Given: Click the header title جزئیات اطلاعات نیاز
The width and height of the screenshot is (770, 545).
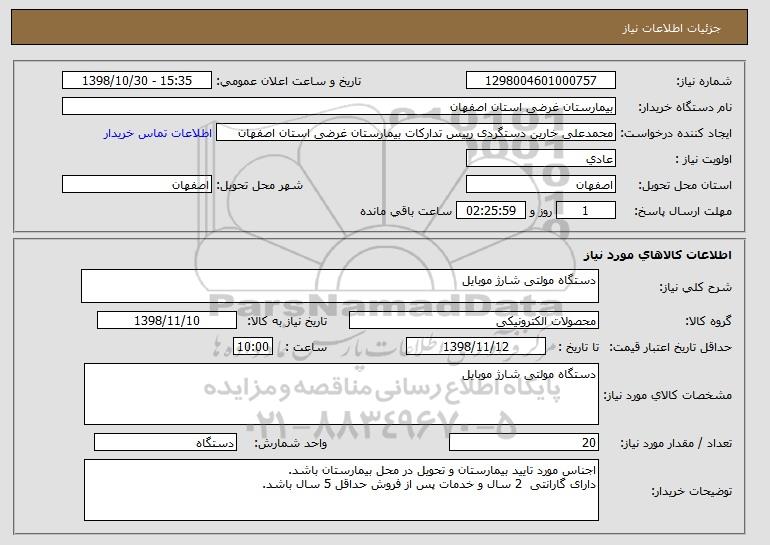Looking at the screenshot, I should point(671,28).
